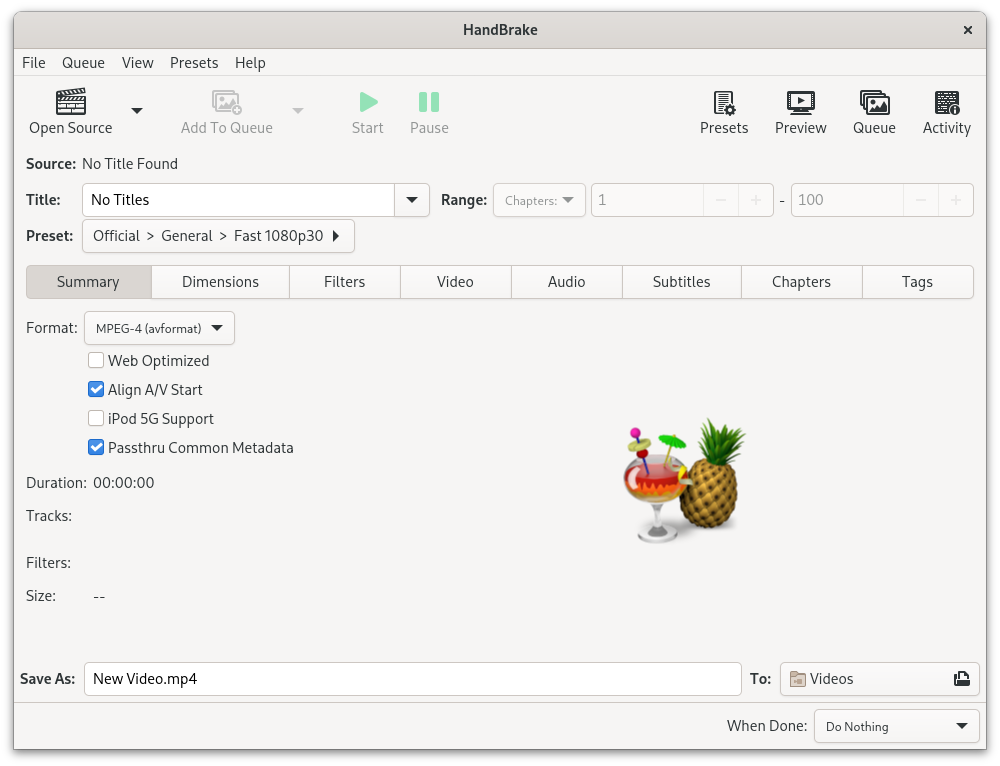The height and width of the screenshot is (766, 1000).
Task: Enable iPod 5G Support checkbox
Action: tap(97, 419)
